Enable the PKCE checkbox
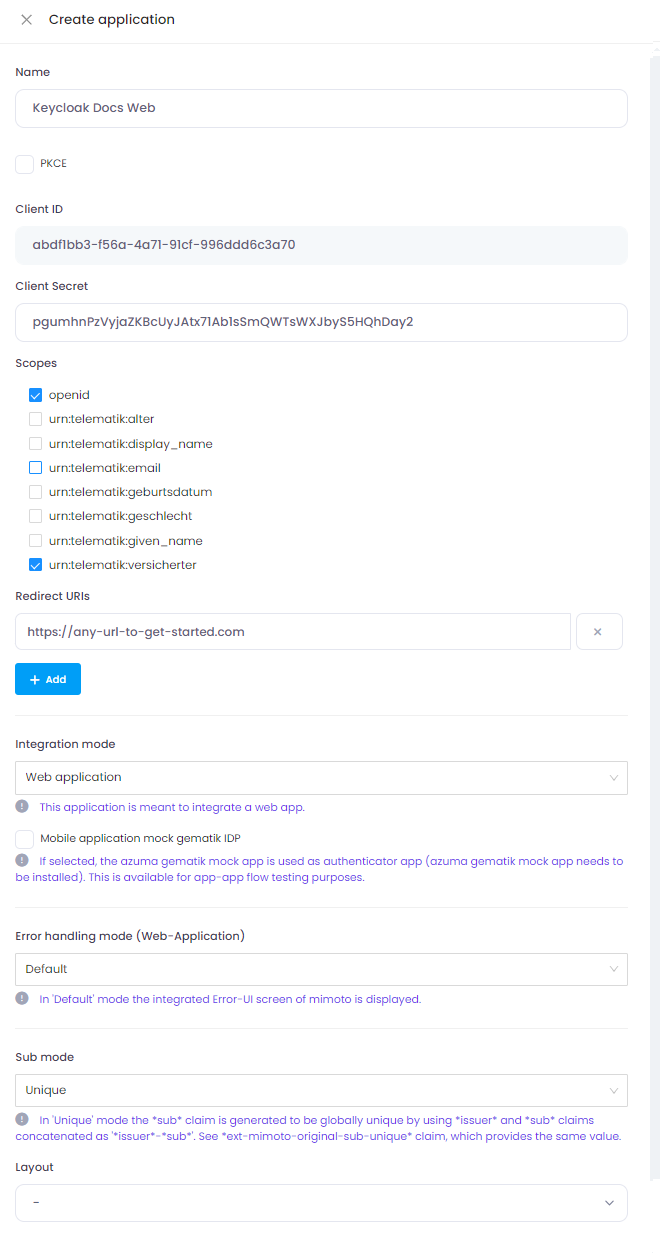The image size is (660, 1253). (24, 163)
